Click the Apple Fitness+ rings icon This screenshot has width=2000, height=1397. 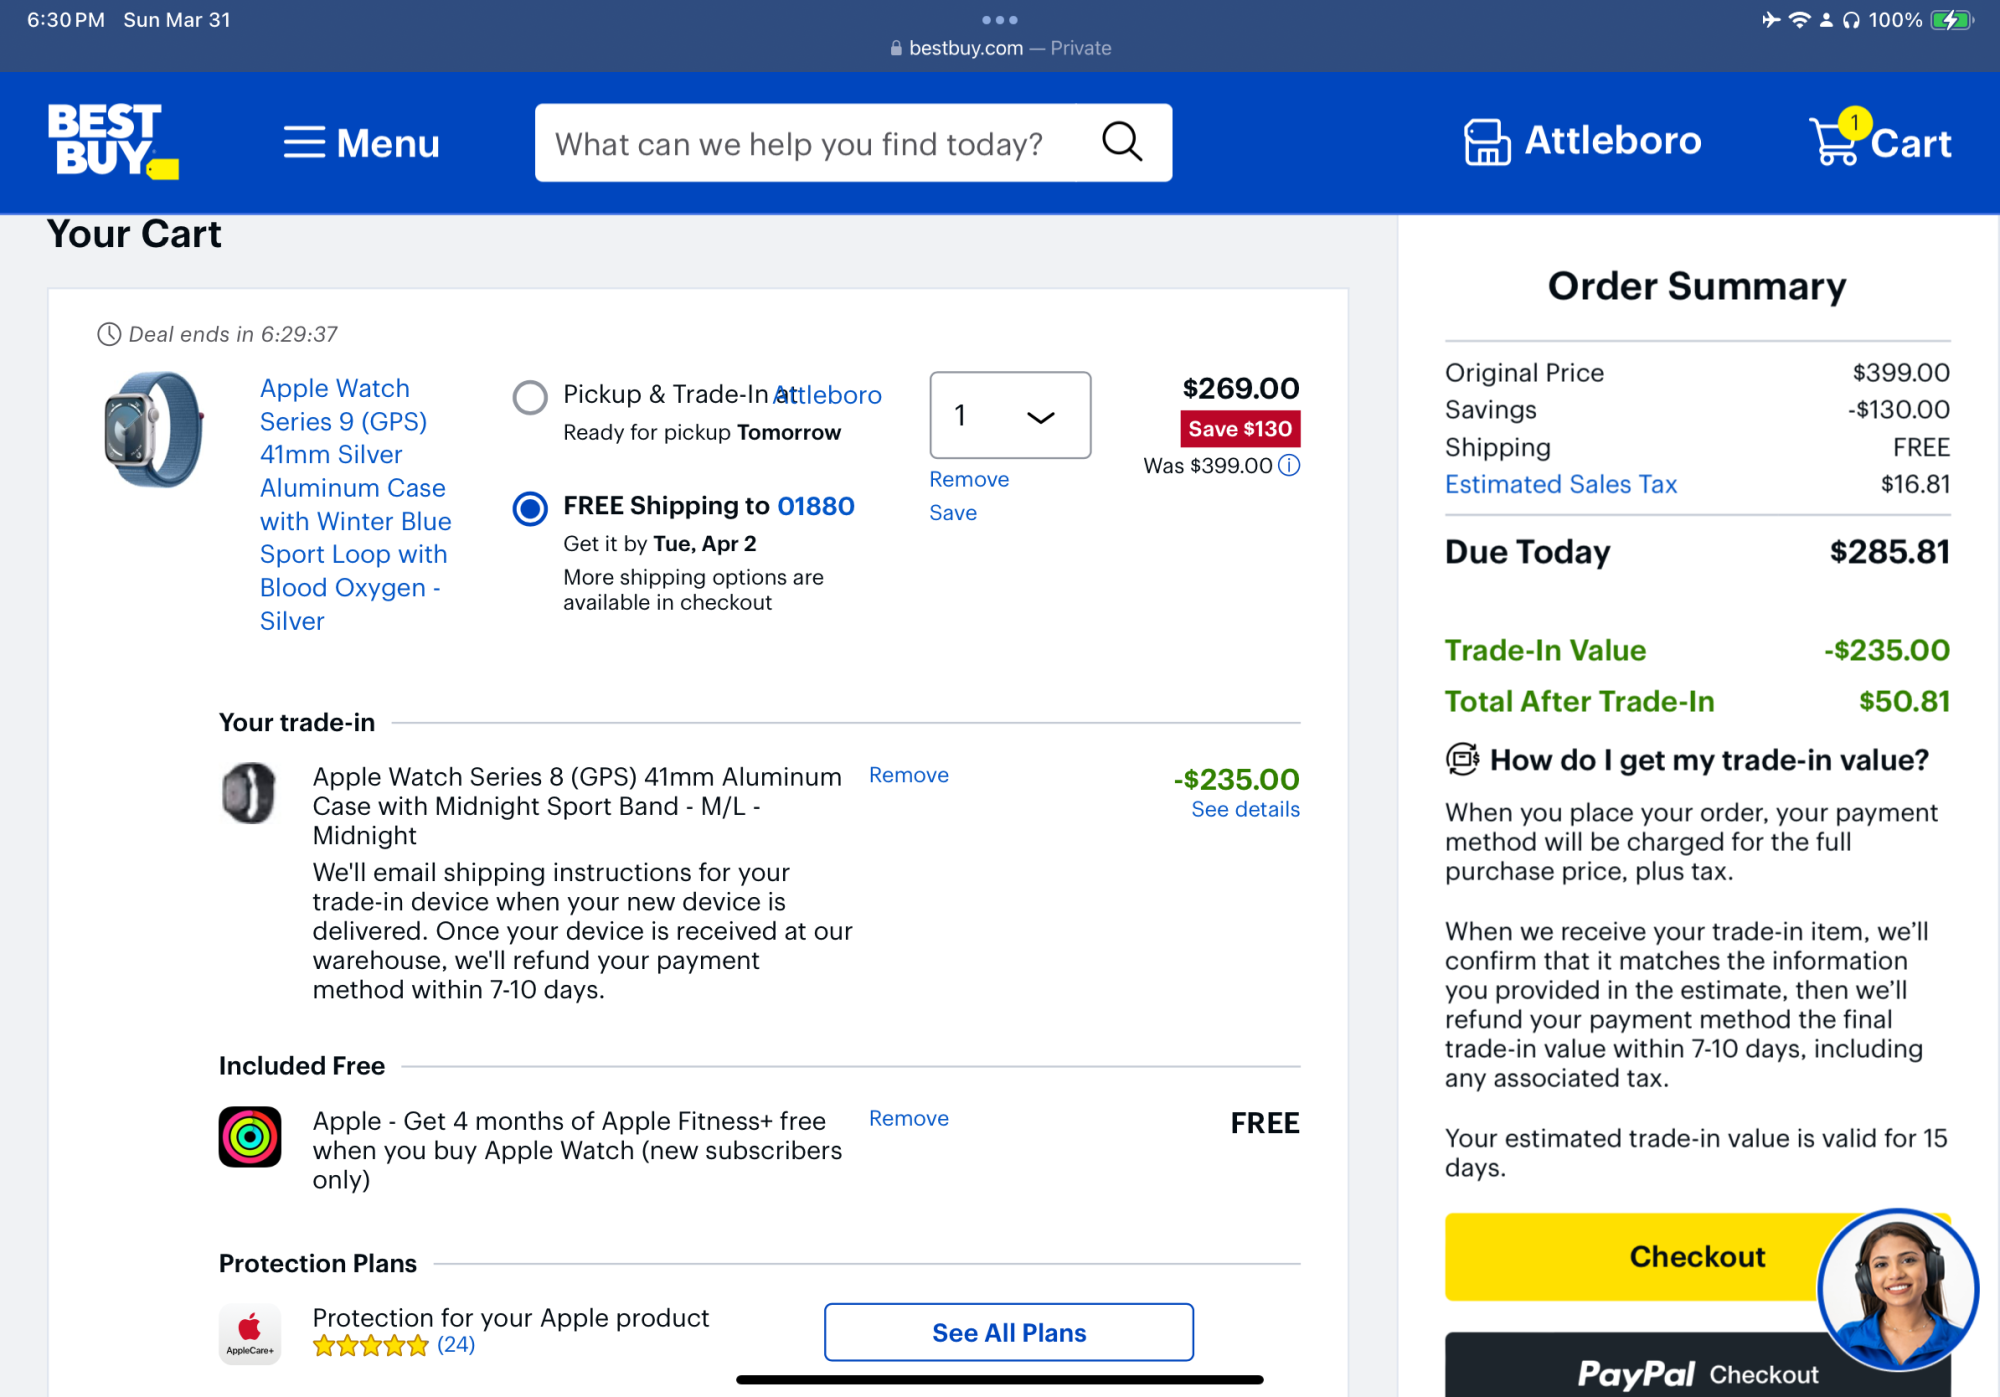[250, 1137]
